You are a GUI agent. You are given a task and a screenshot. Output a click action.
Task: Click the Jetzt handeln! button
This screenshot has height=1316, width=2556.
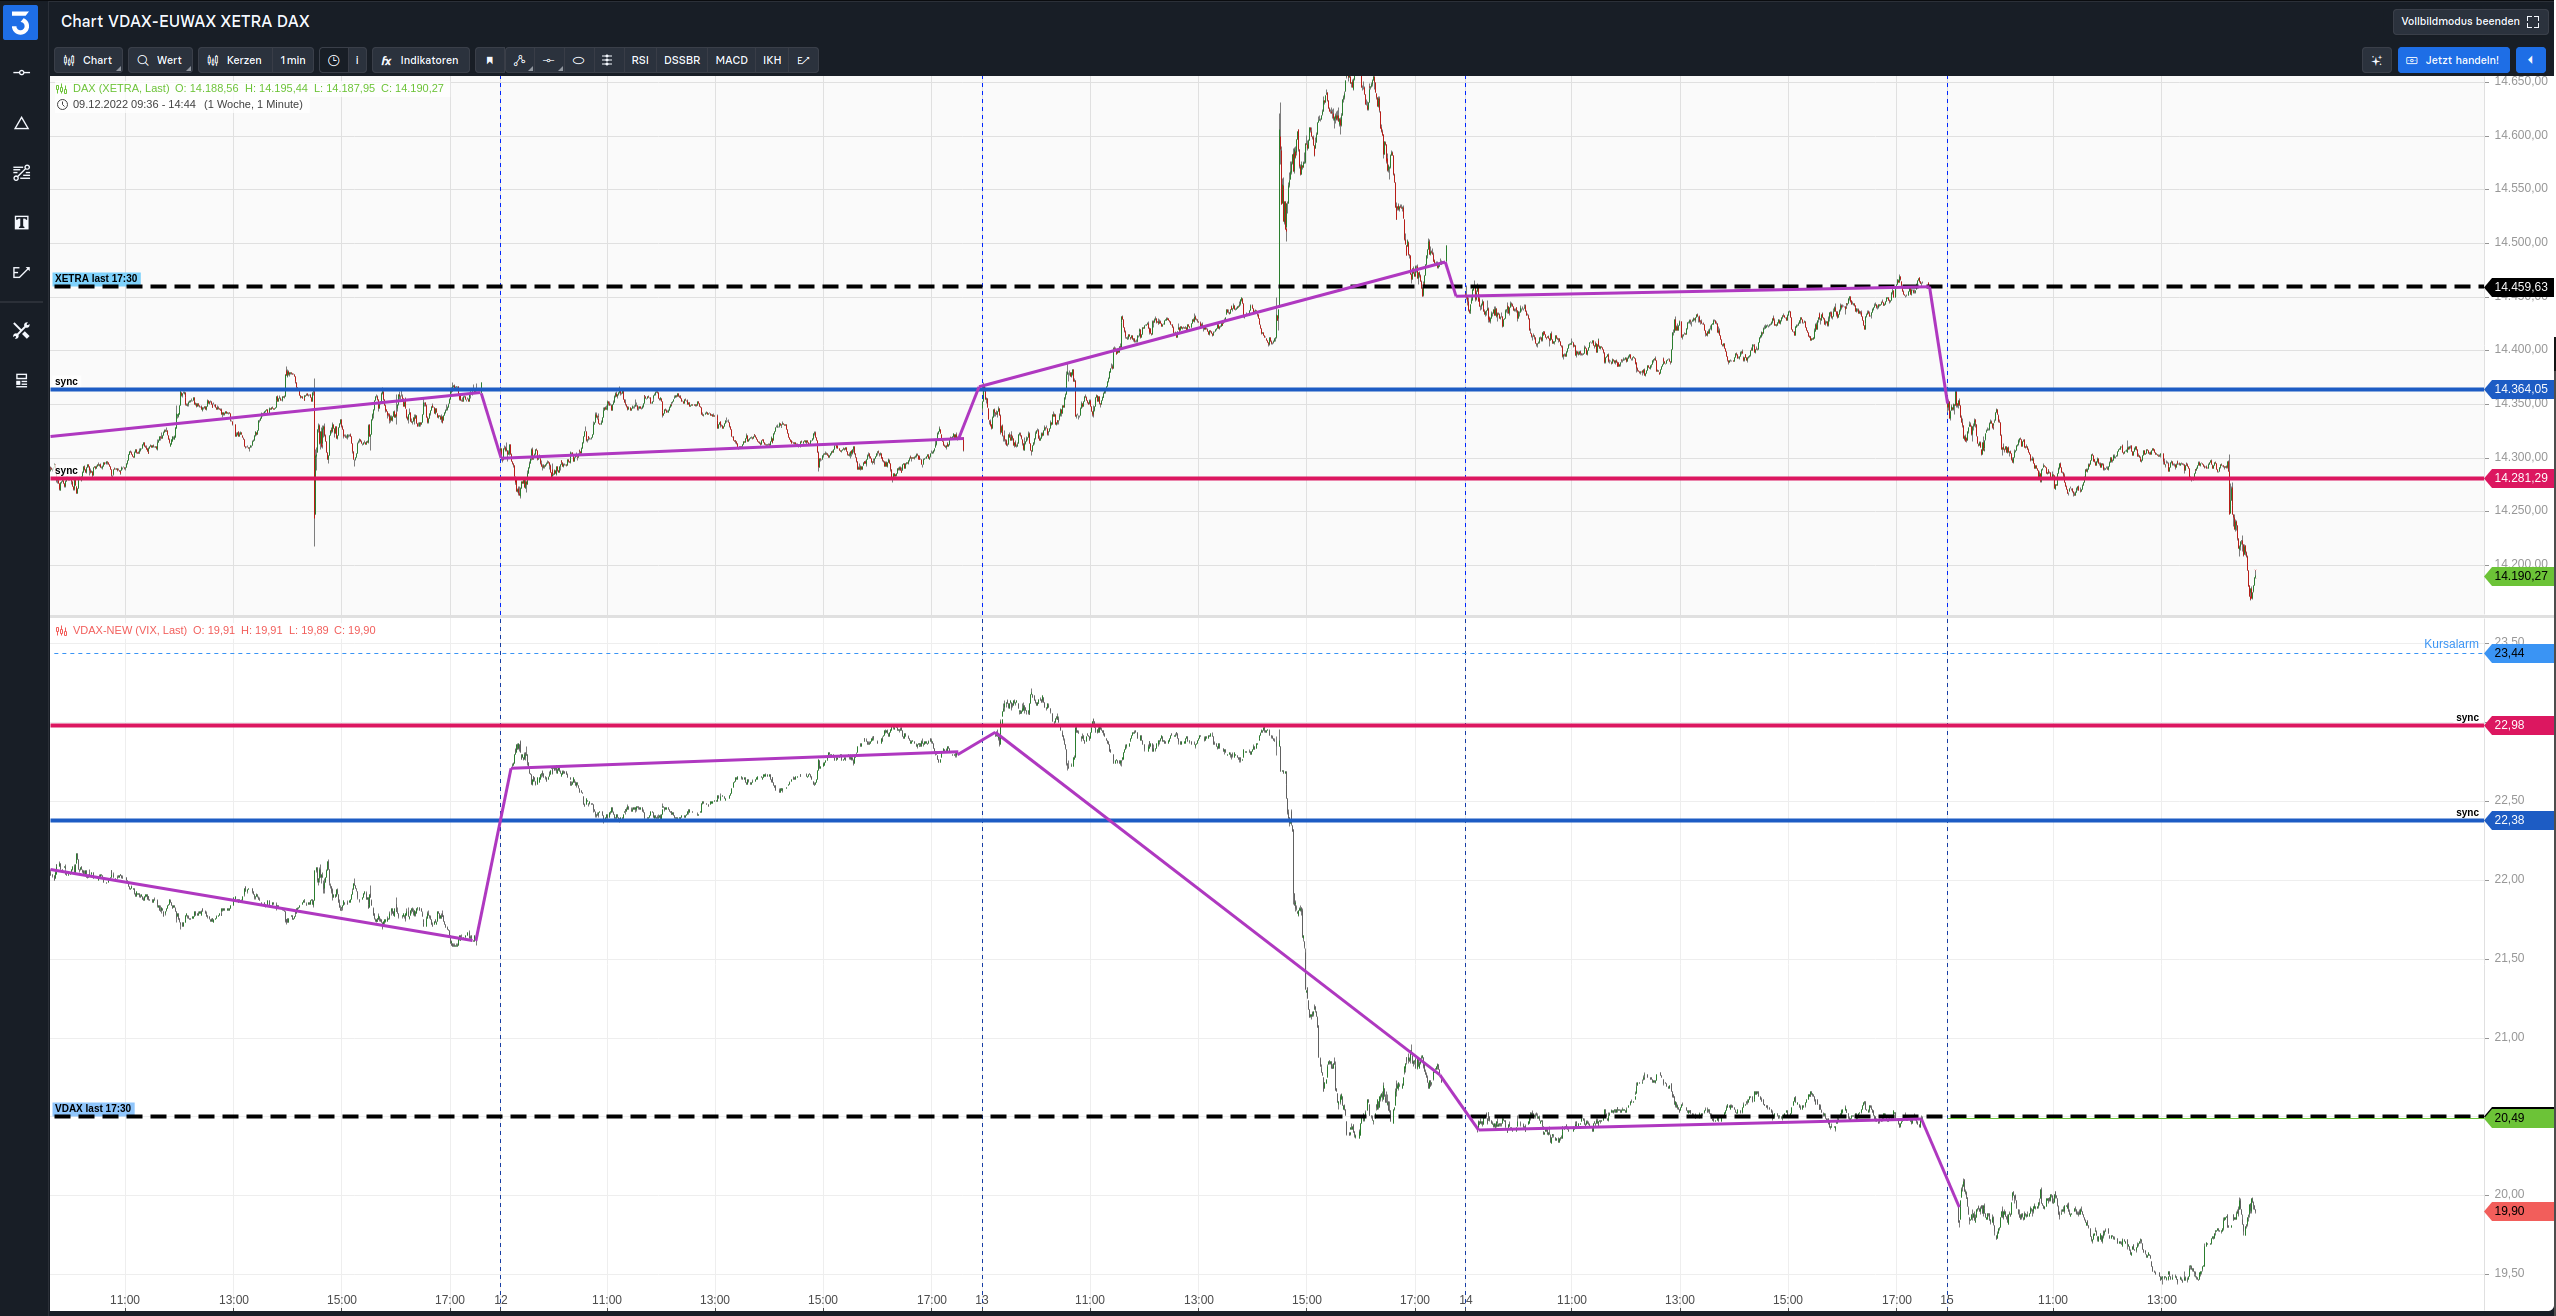point(2453,60)
